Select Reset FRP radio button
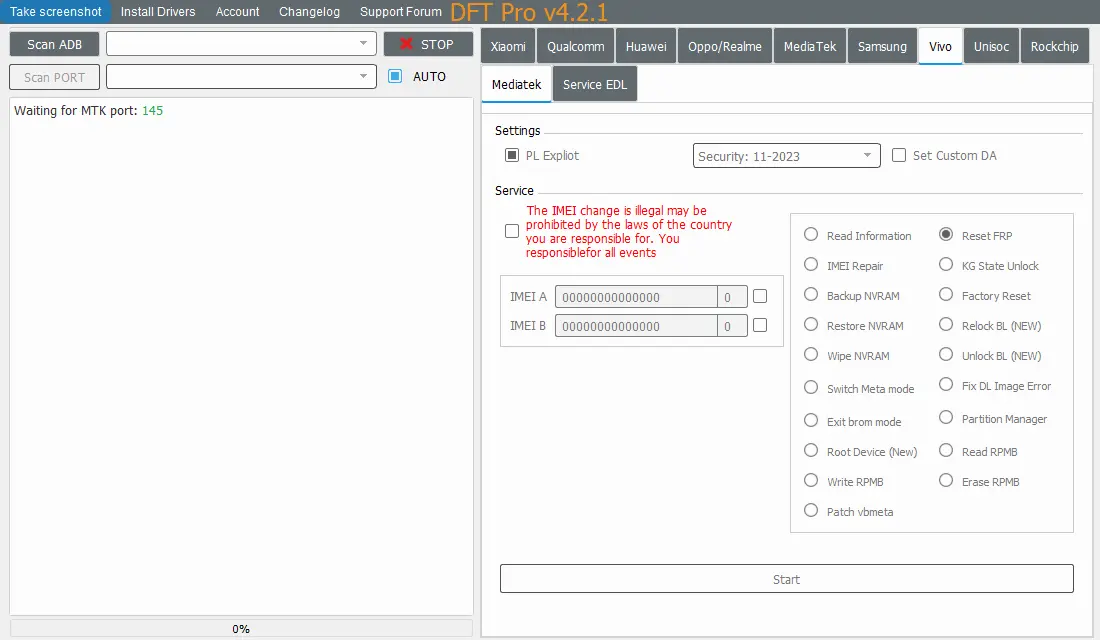The width and height of the screenshot is (1100, 640). [x=946, y=234]
